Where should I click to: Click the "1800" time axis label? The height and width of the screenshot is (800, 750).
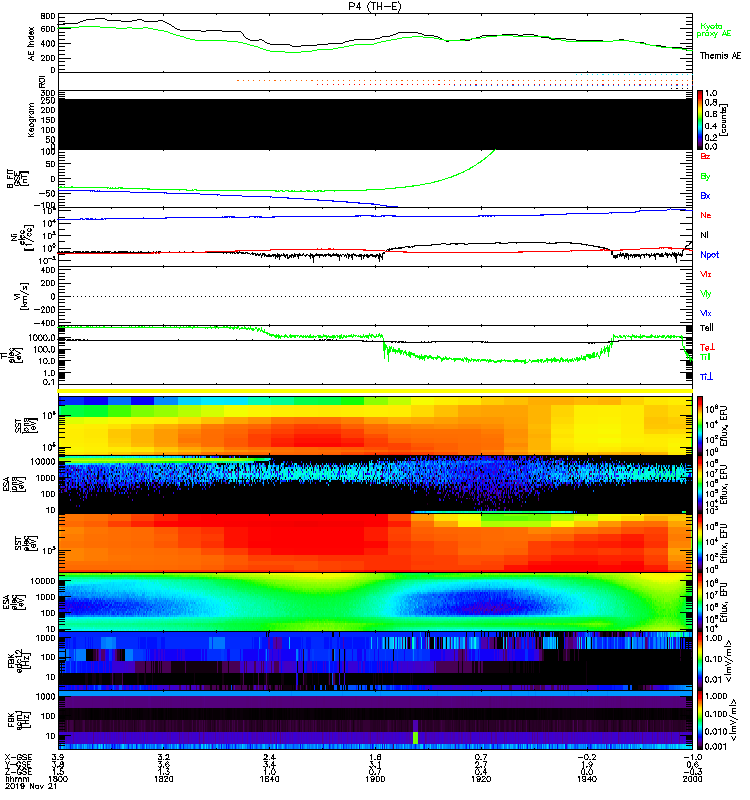click(58, 779)
